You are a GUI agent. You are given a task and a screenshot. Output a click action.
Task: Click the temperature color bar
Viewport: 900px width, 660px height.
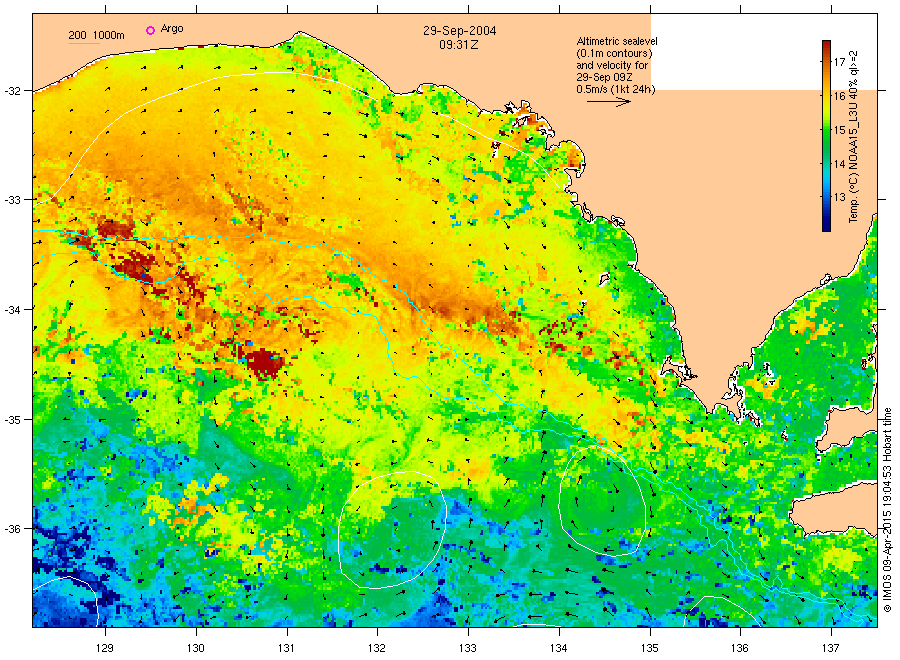pyautogui.click(x=826, y=136)
